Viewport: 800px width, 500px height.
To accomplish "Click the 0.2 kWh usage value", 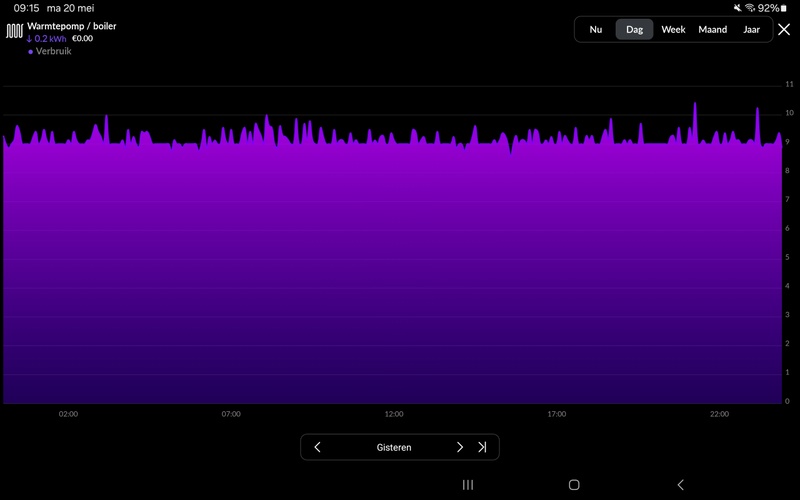I will pyautogui.click(x=46, y=39).
